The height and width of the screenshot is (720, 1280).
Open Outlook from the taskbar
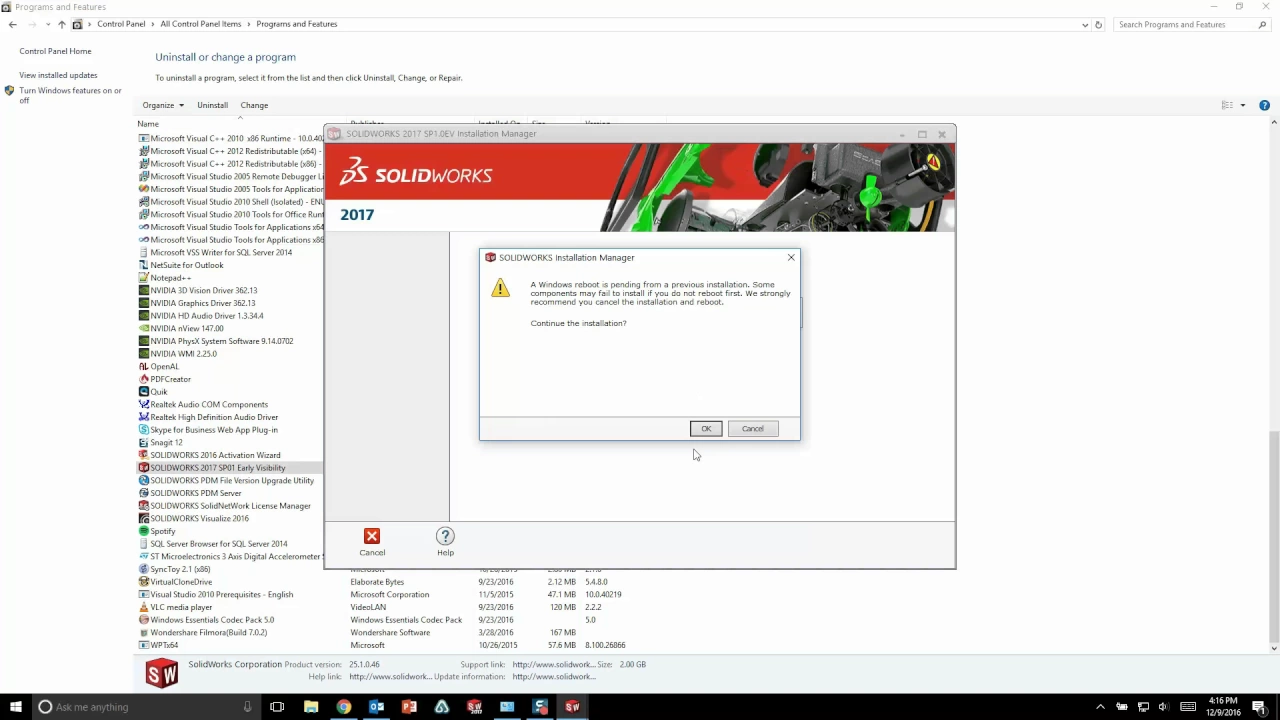376,707
